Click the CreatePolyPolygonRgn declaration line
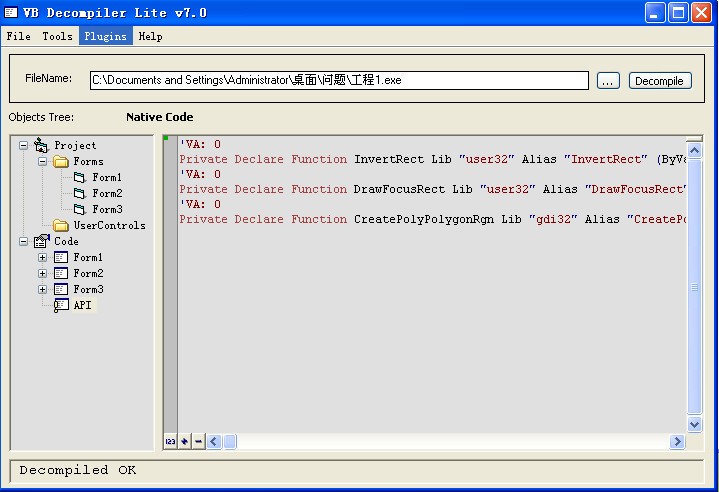The image size is (719, 492). click(432, 219)
